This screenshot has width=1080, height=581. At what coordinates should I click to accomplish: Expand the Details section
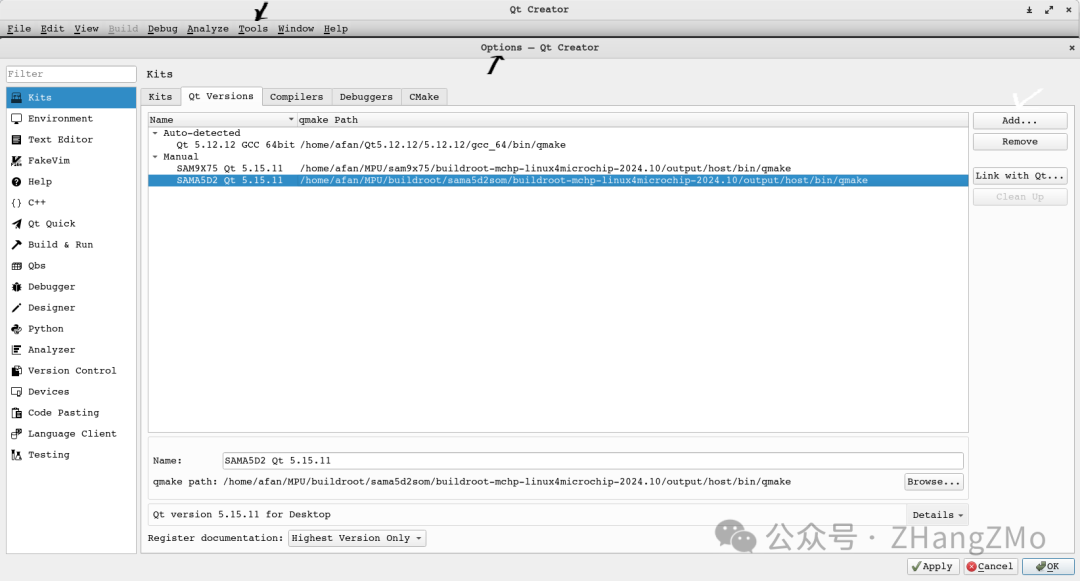937,515
